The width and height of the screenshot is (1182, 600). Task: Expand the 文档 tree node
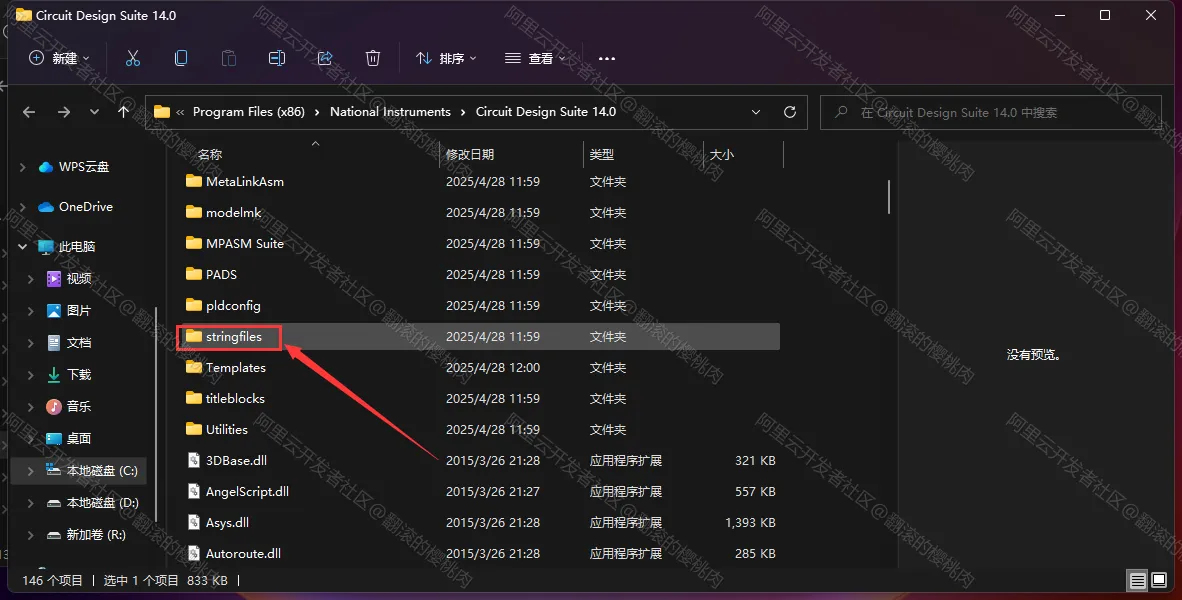(x=31, y=342)
